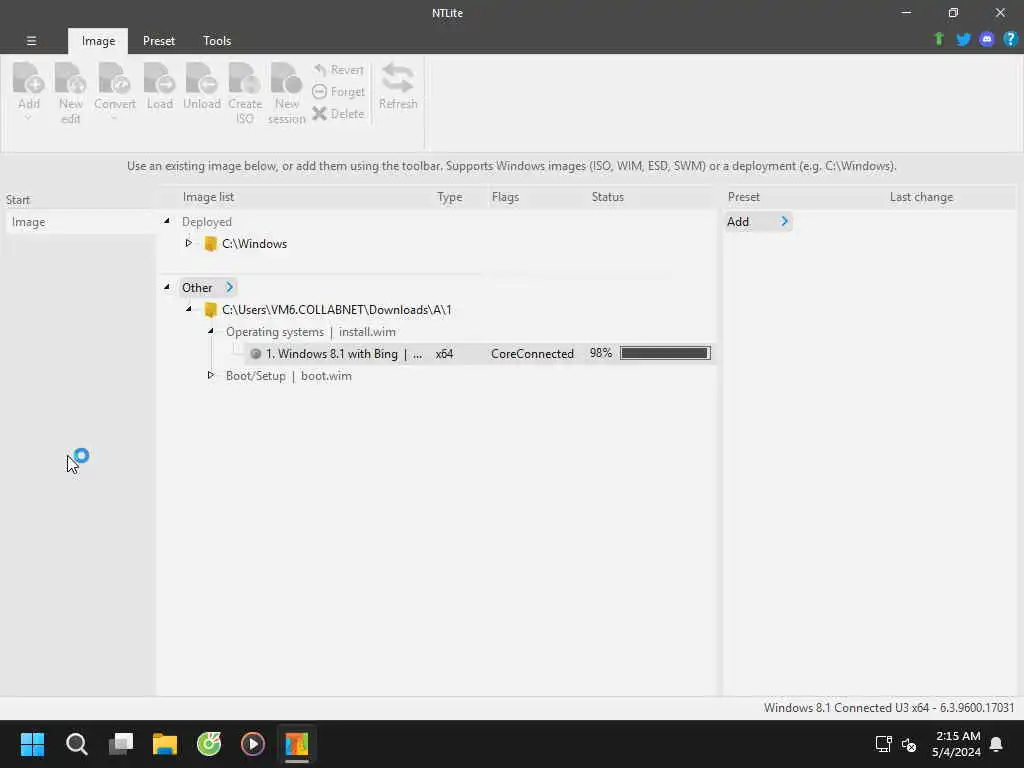
Task: Switch to the Tools tab
Action: tap(217, 40)
